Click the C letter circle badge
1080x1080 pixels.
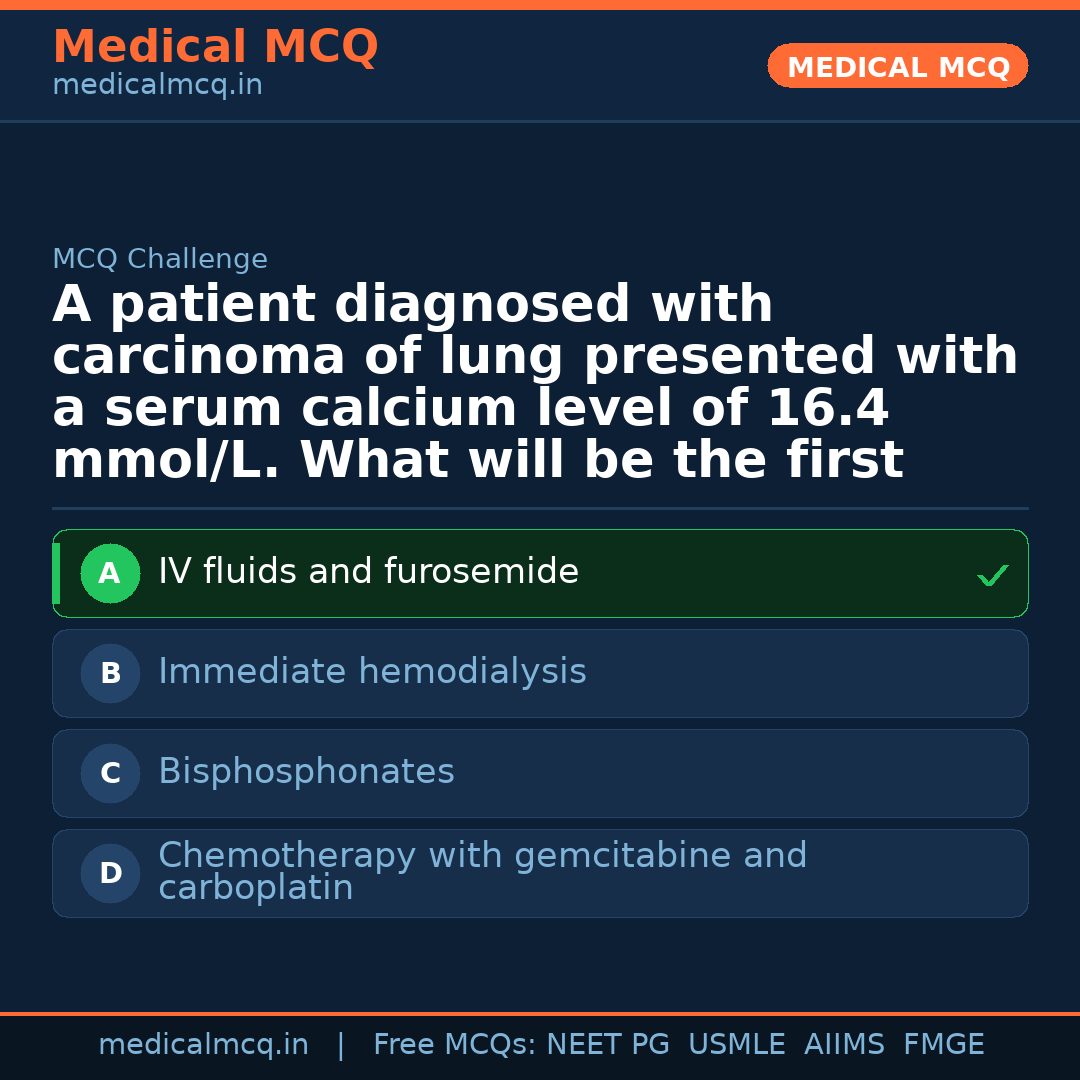pos(110,774)
